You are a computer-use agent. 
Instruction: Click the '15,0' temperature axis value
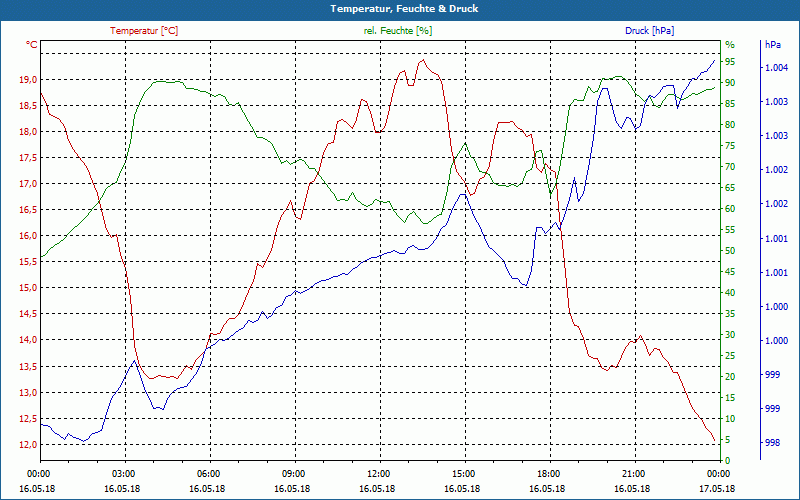[29, 288]
